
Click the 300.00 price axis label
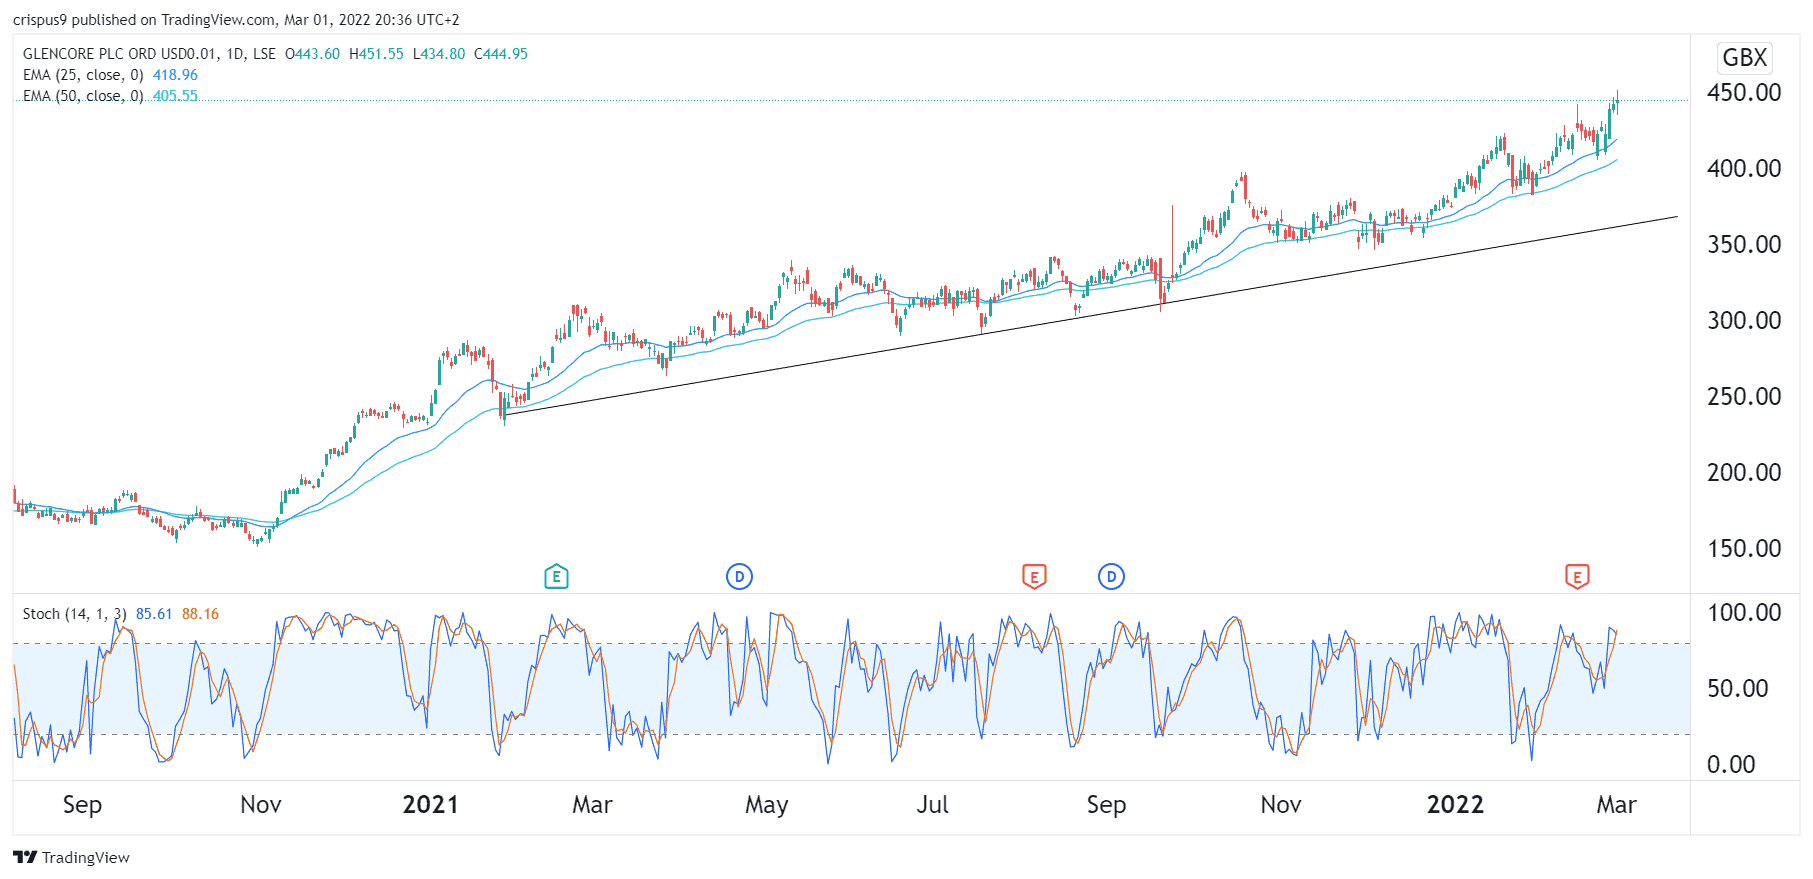[1744, 320]
